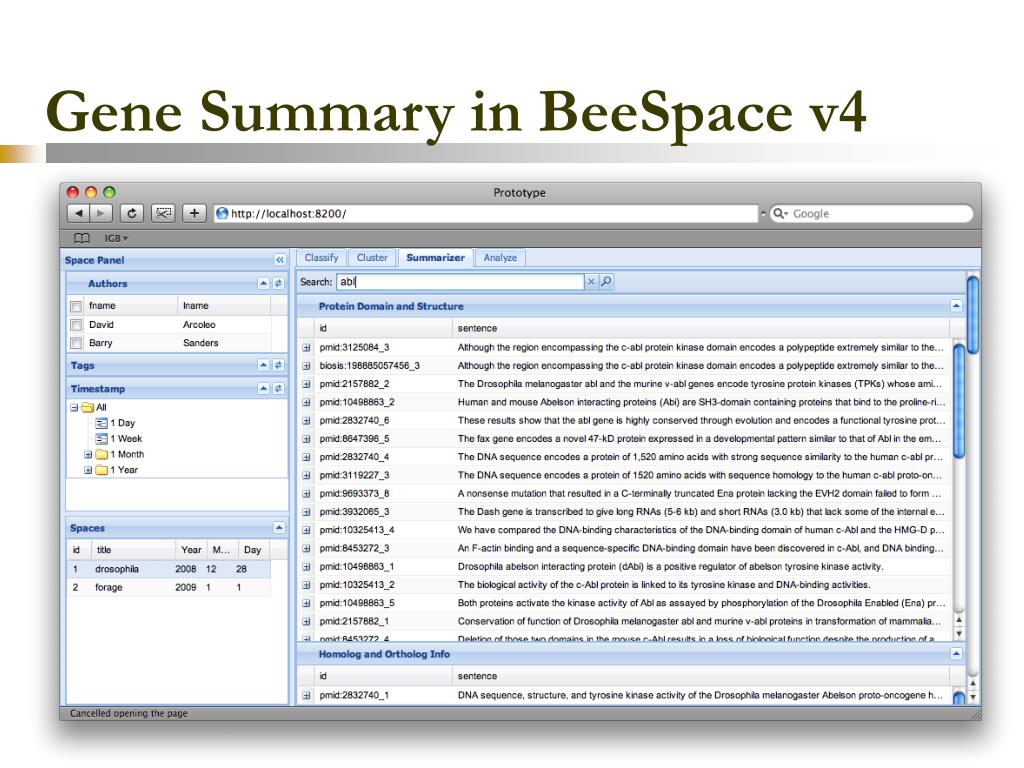The height and width of the screenshot is (768, 1024).
Task: Click the Protein list scroll down arrow
Action: coord(959,633)
